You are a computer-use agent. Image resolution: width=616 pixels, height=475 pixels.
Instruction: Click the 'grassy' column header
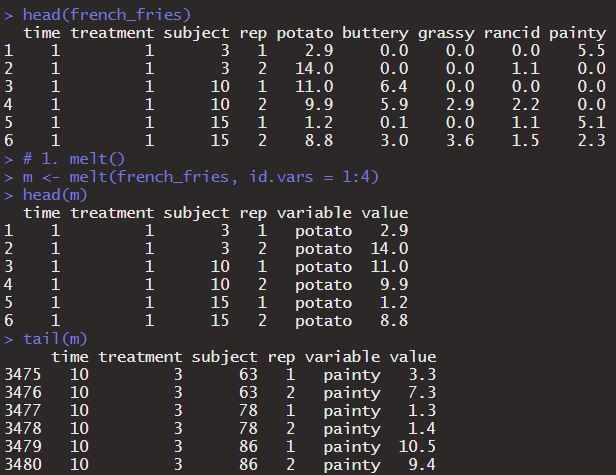(446, 33)
